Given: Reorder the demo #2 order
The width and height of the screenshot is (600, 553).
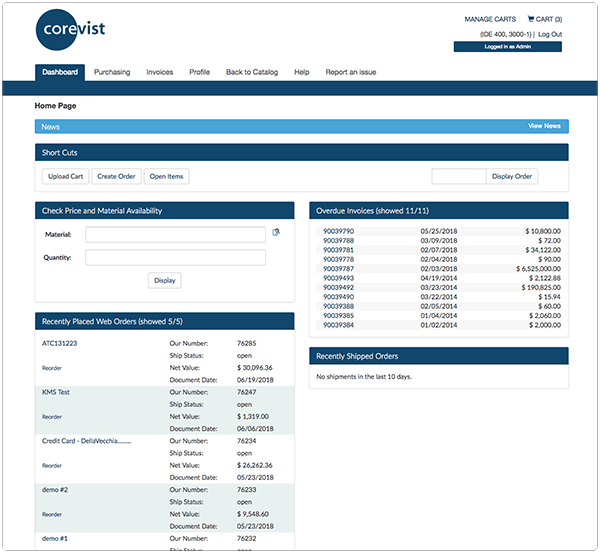Looking at the screenshot, I should 52,514.
